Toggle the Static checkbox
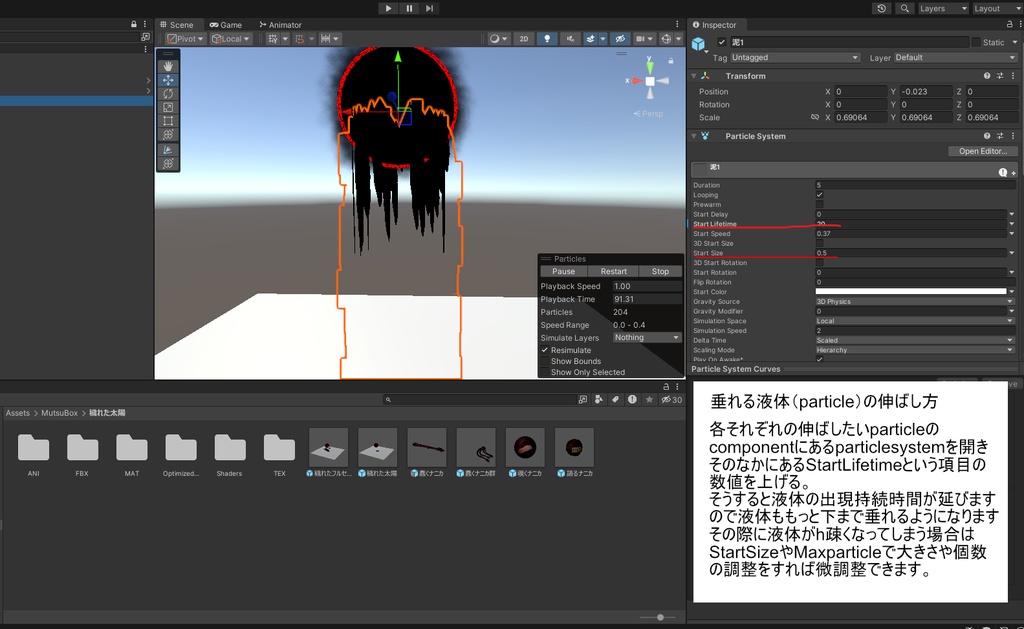Screen dimensions: 1024x629 pyautogui.click(x=976, y=42)
